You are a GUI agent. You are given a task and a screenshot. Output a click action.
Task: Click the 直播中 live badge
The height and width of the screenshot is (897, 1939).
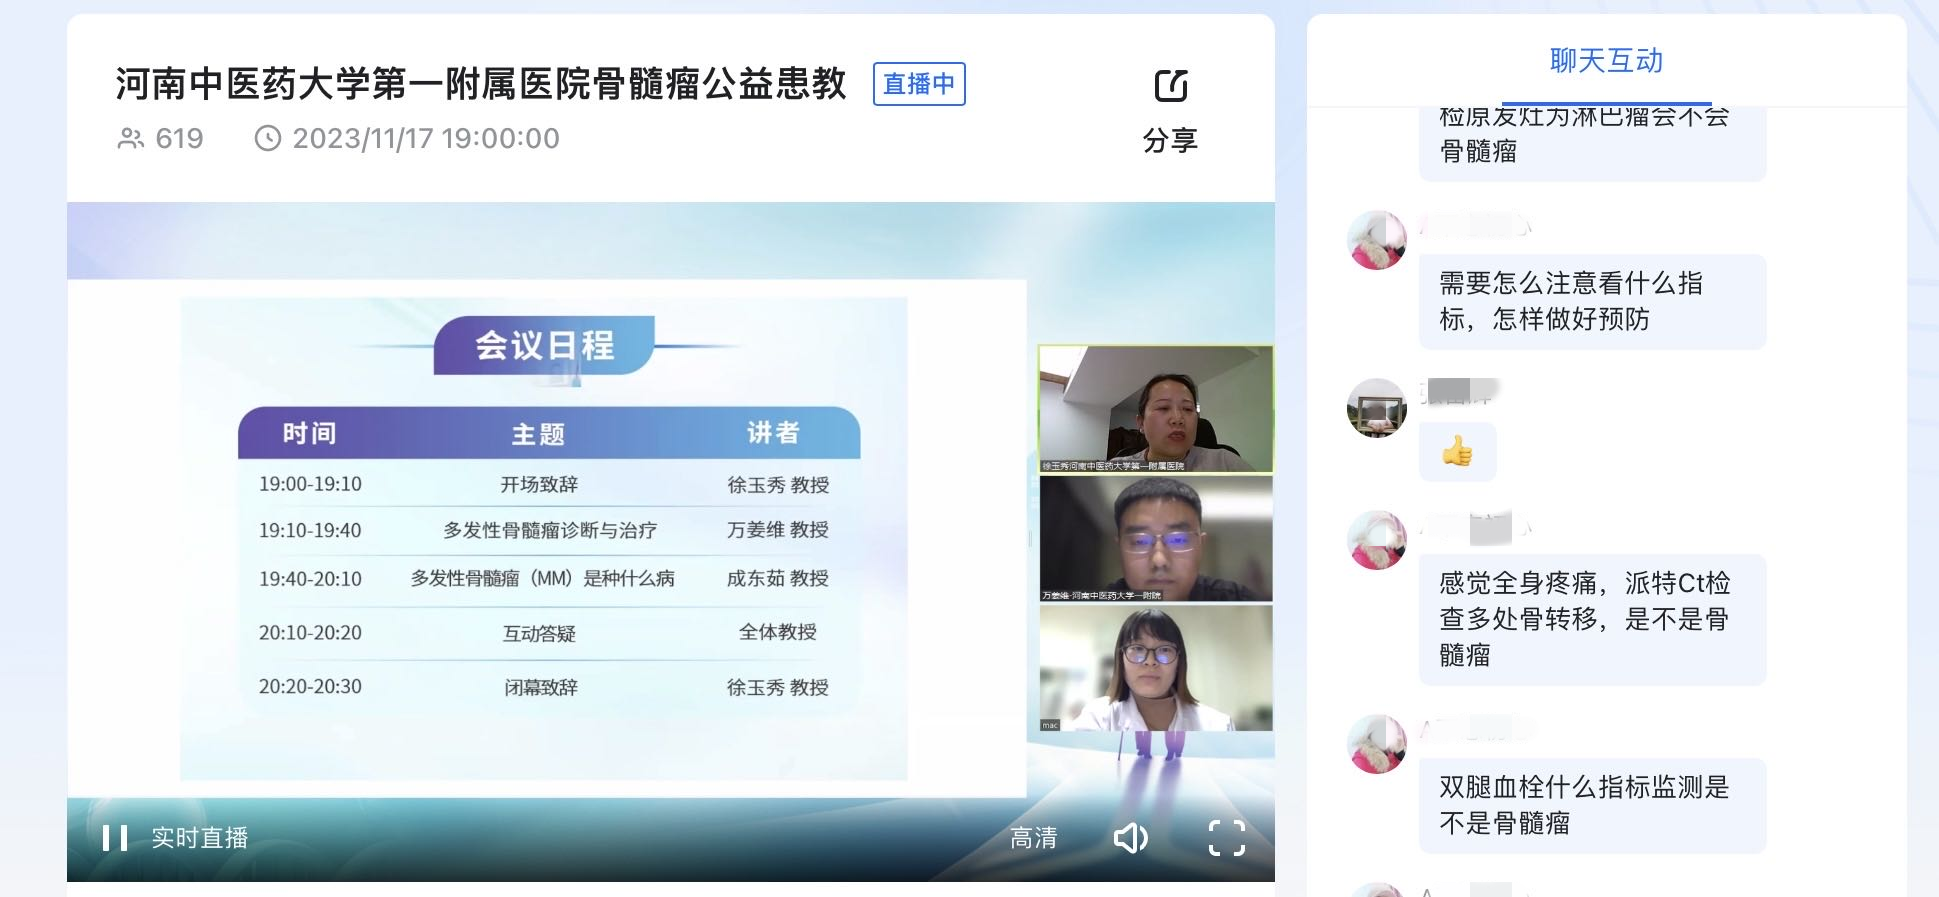click(919, 84)
